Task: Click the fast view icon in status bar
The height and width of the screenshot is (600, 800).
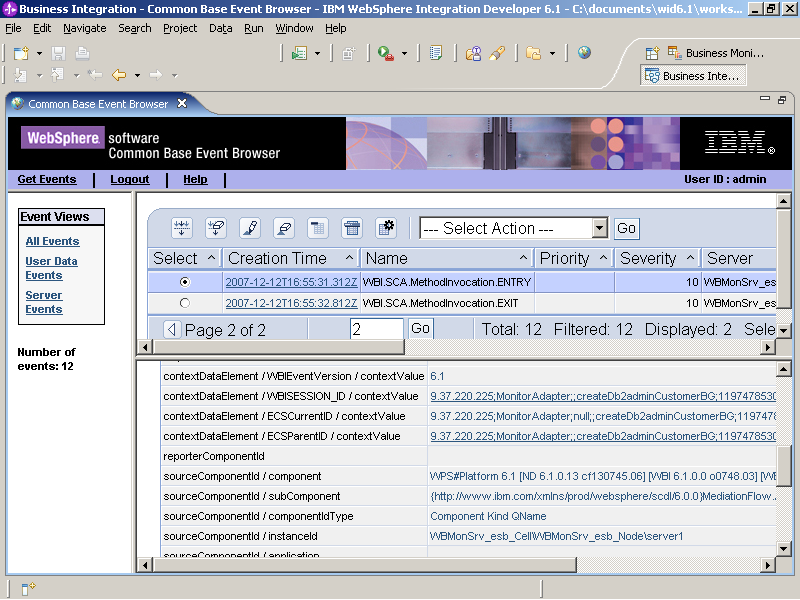Action: (x=28, y=588)
